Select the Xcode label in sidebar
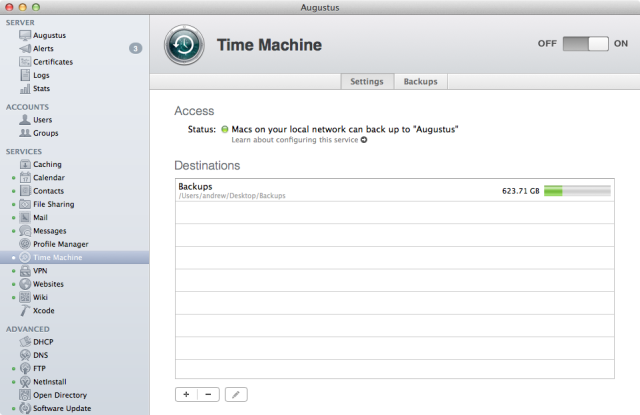 point(44,311)
